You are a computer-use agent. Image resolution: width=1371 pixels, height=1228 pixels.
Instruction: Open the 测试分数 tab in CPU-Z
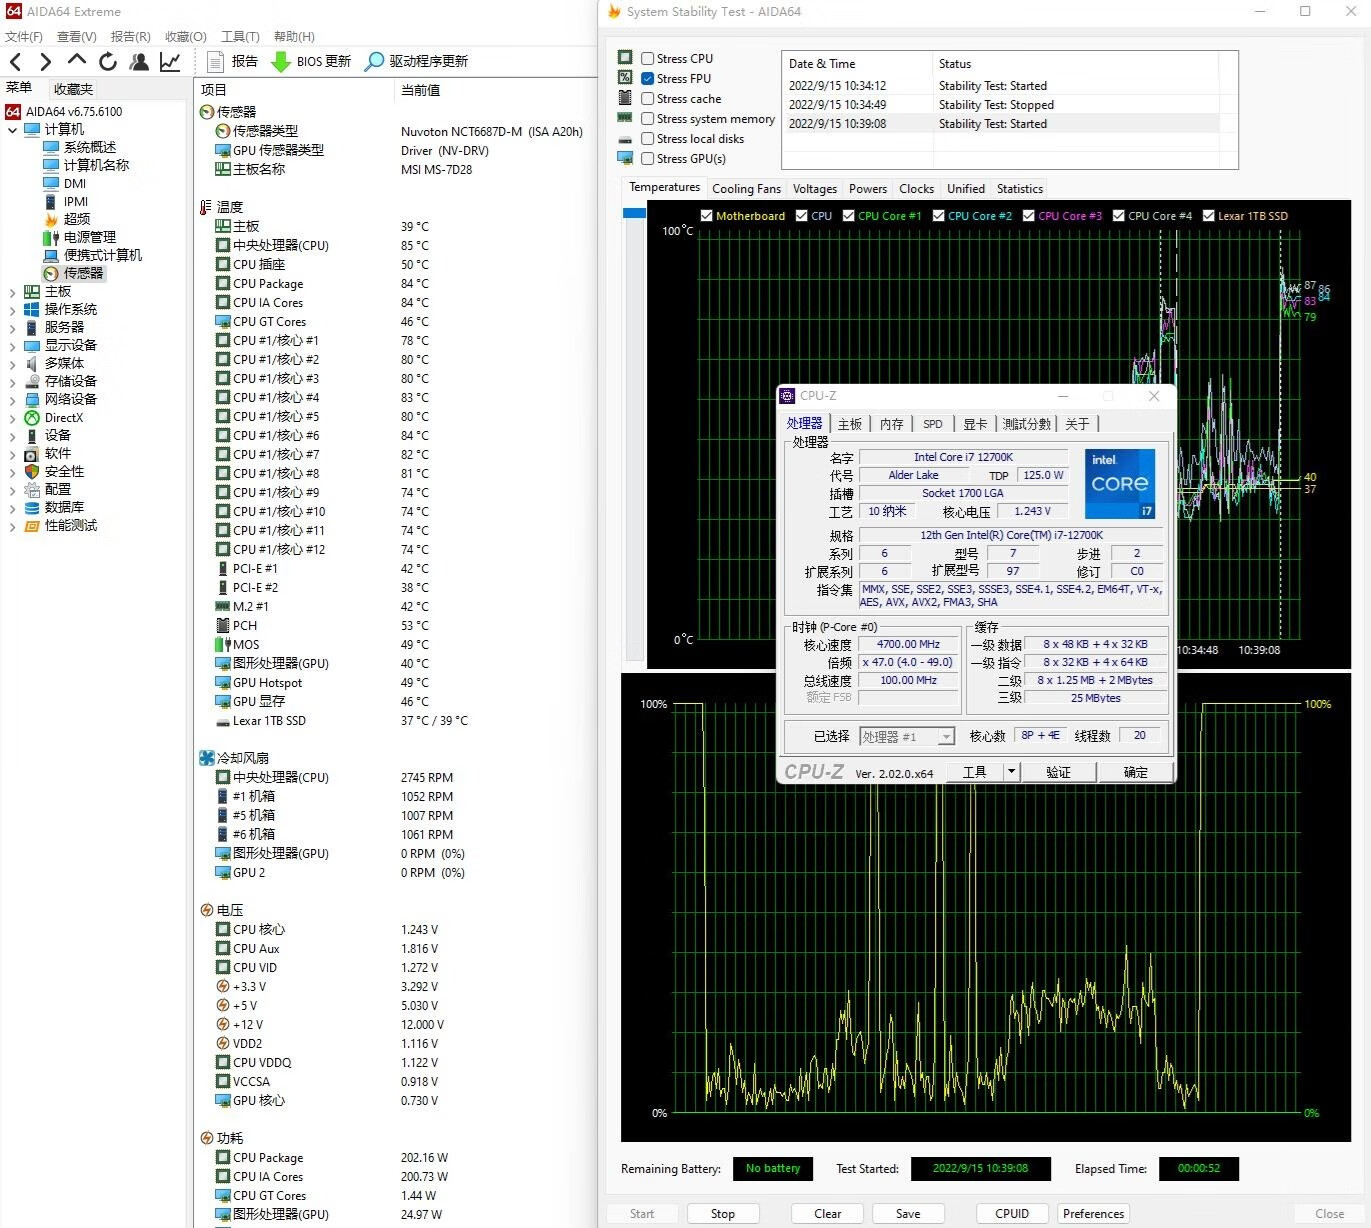(x=1027, y=424)
